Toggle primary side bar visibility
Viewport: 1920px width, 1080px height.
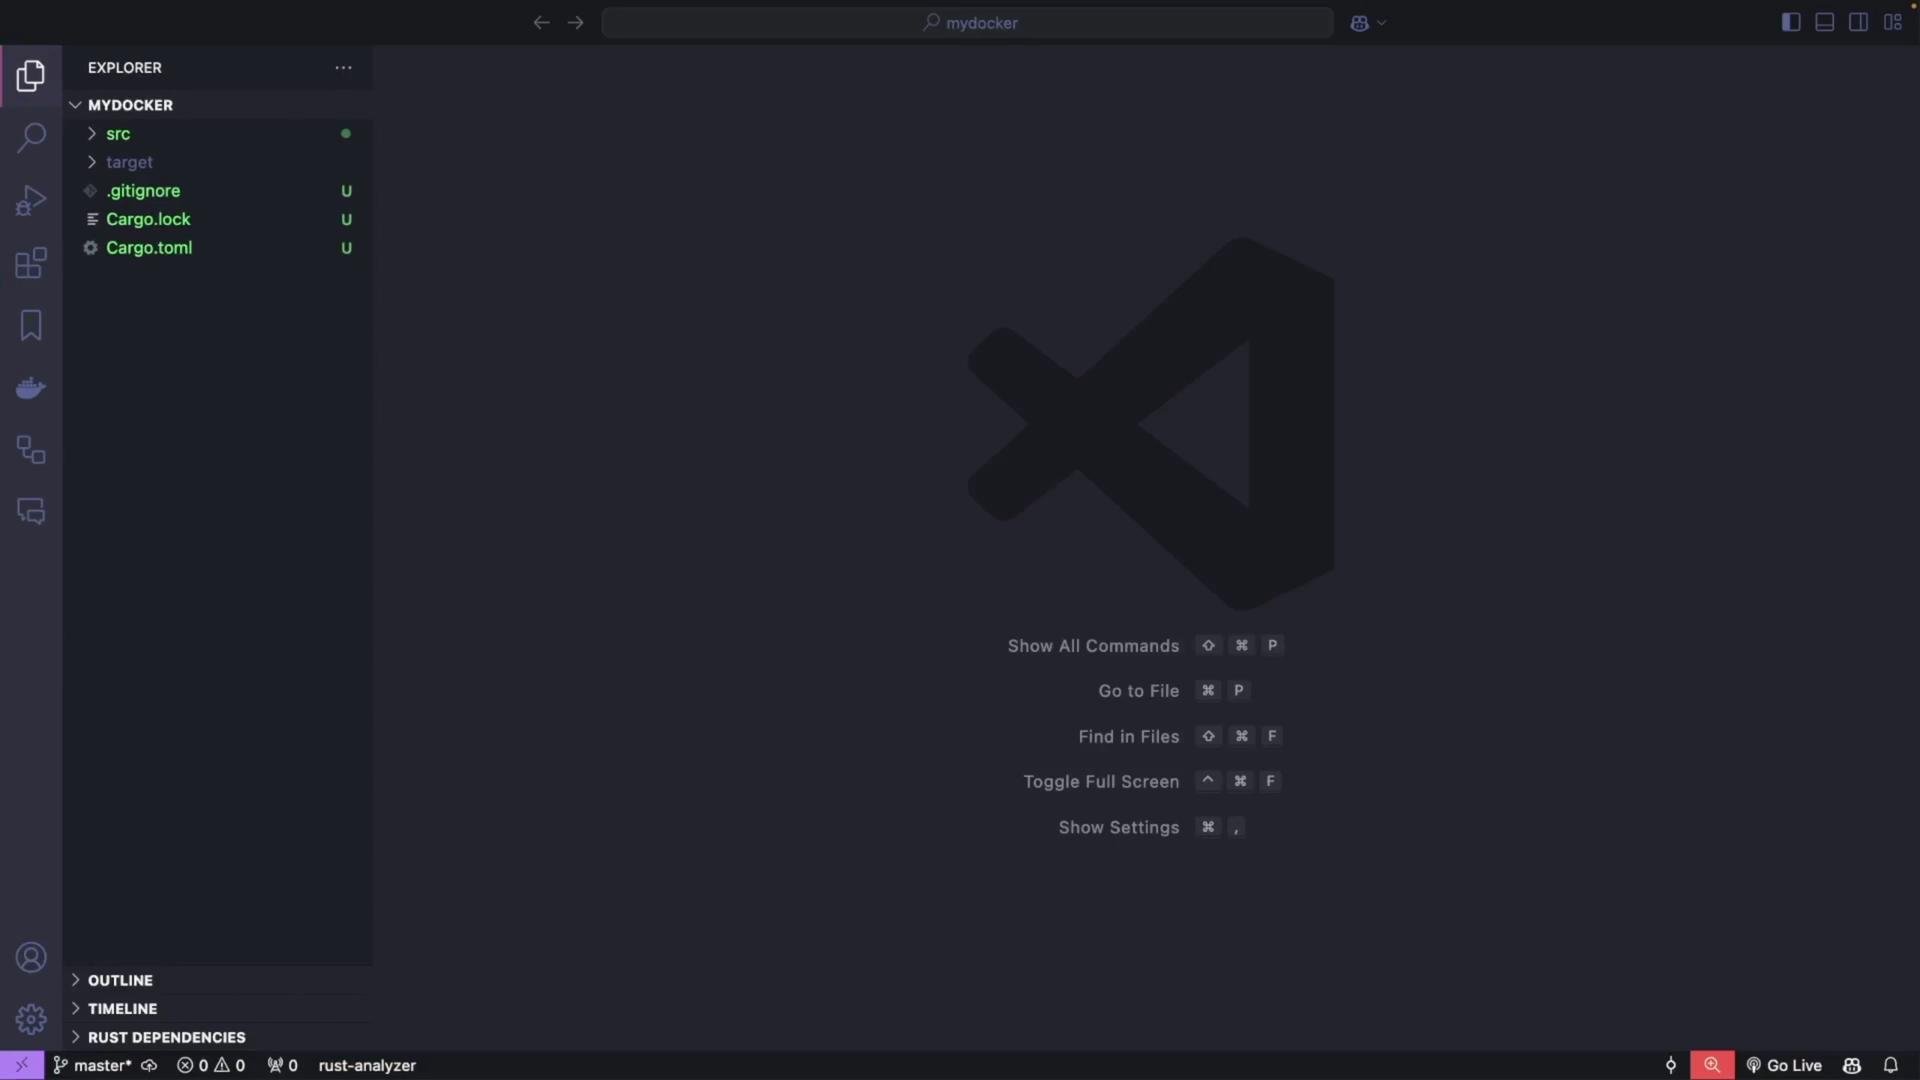click(x=1791, y=22)
